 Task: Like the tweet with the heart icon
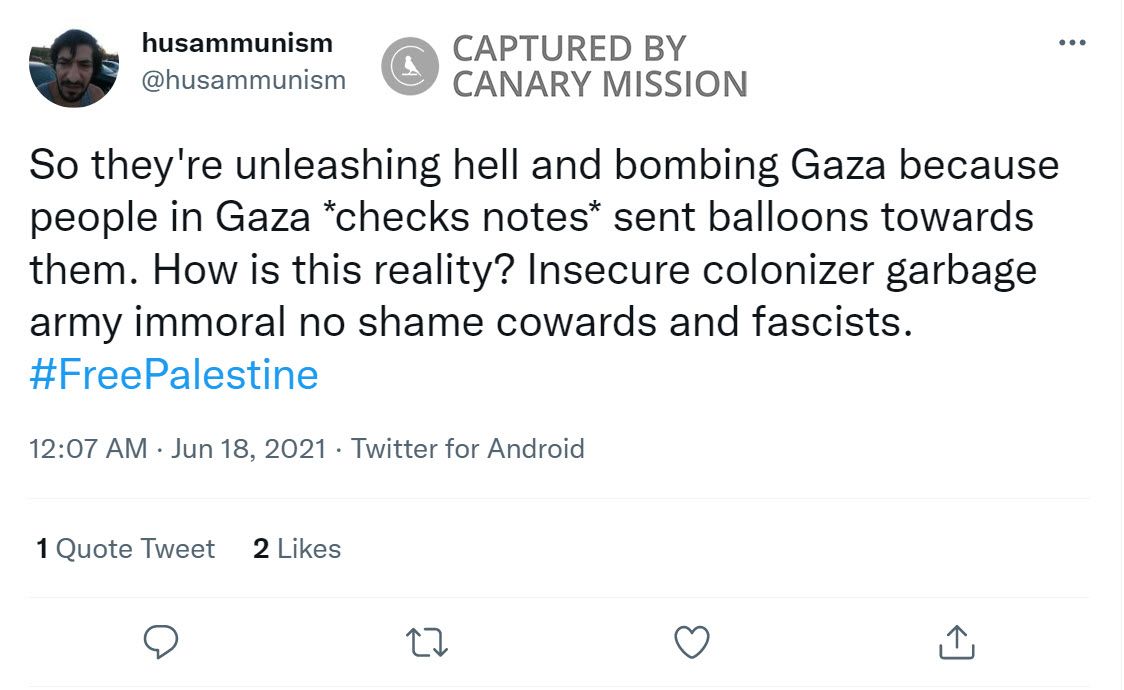coord(691,642)
